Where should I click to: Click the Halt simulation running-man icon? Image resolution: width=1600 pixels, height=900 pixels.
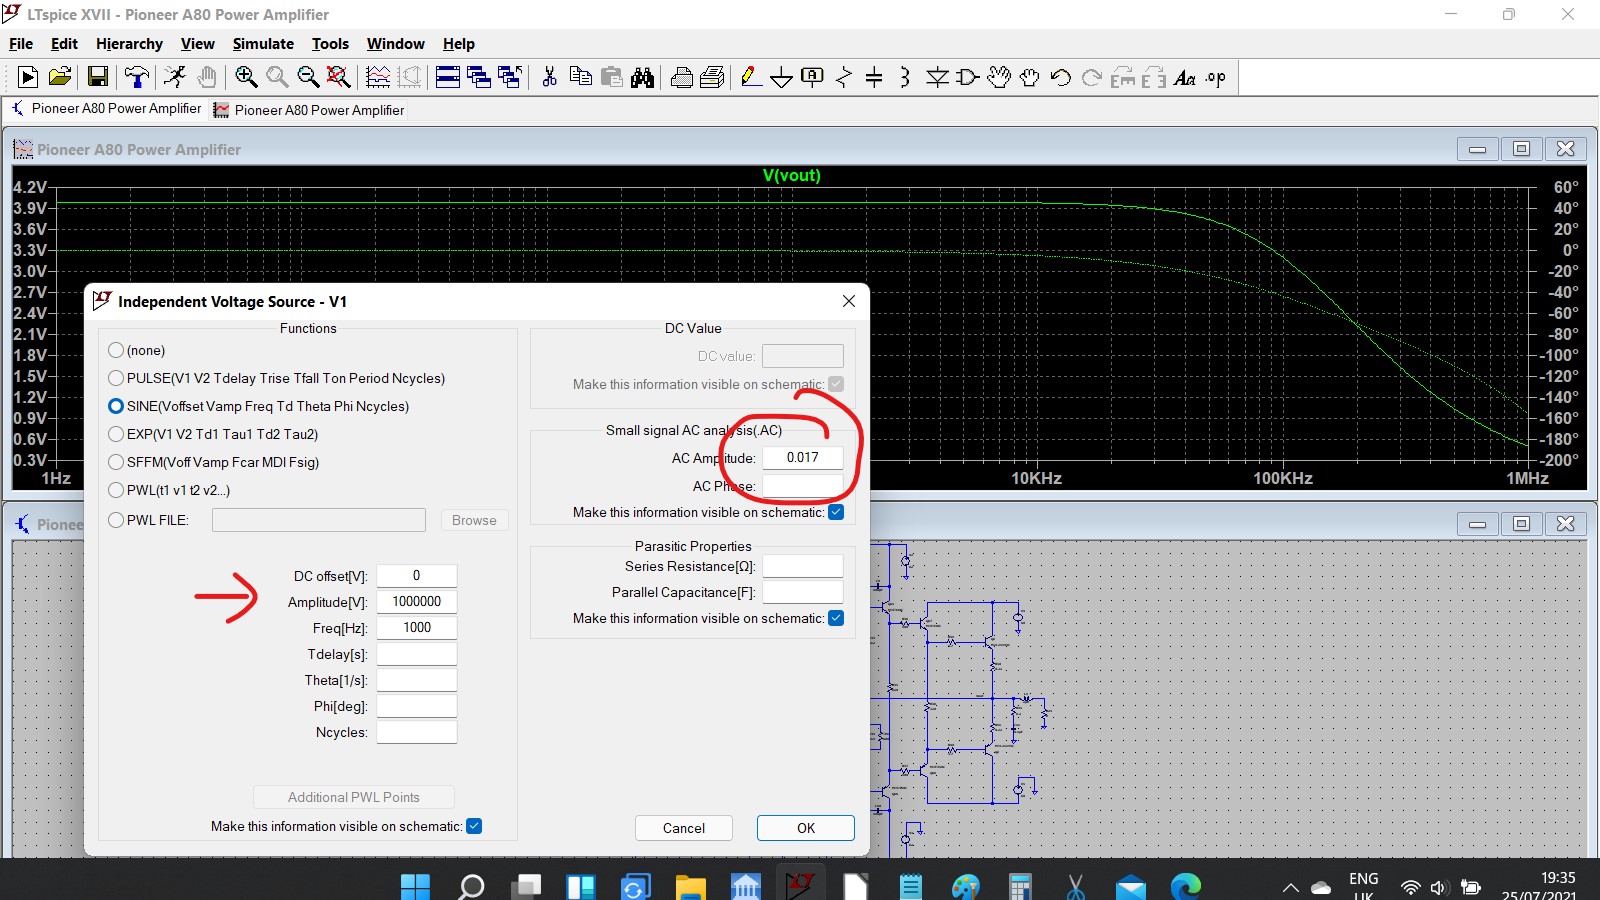click(175, 77)
